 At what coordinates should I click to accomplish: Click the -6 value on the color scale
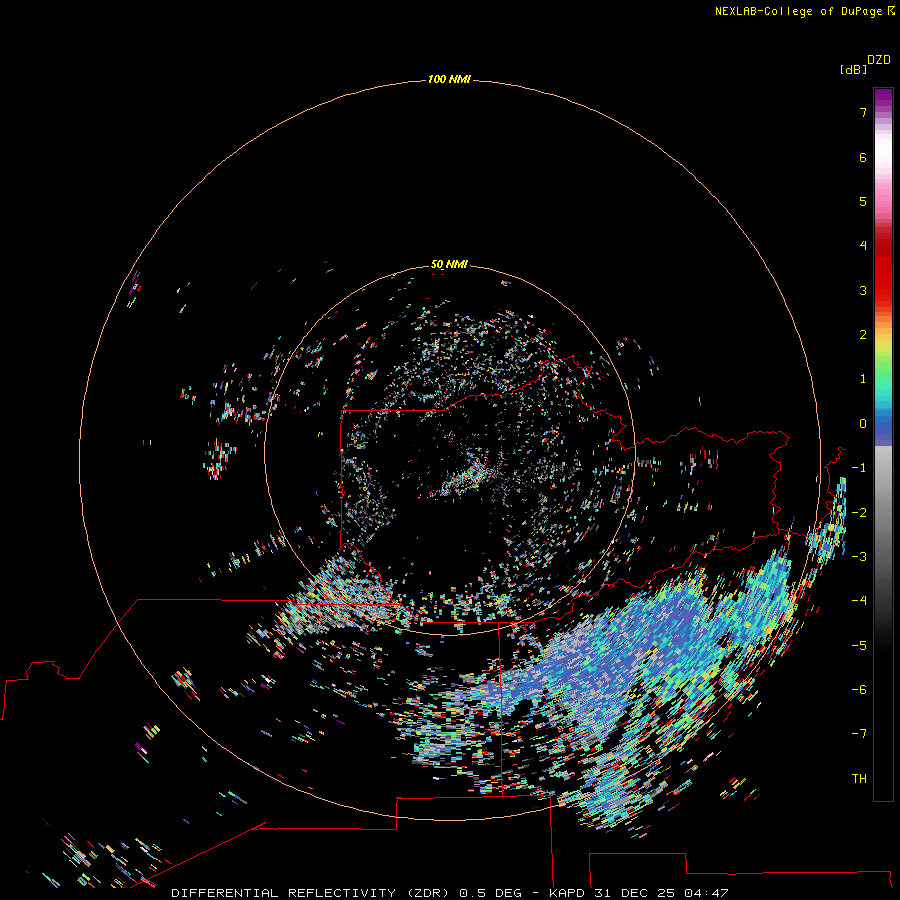point(859,690)
